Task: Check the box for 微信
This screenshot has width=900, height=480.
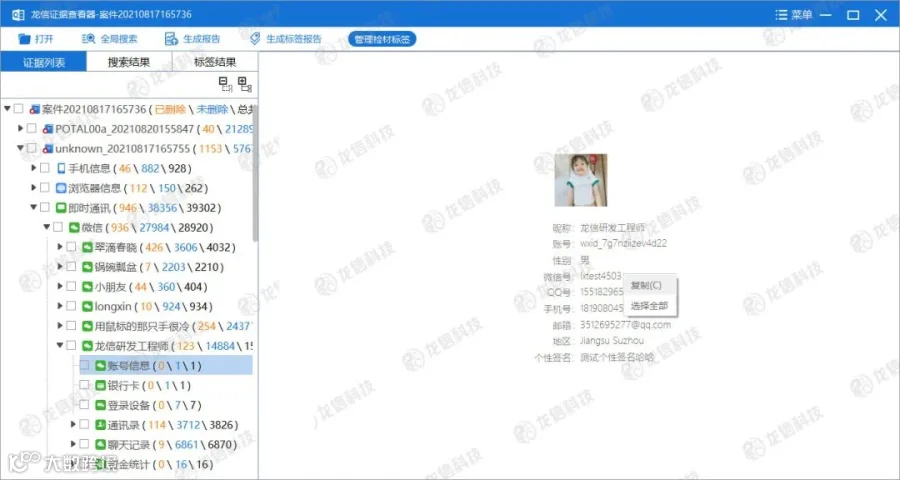Action: pyautogui.click(x=58, y=227)
